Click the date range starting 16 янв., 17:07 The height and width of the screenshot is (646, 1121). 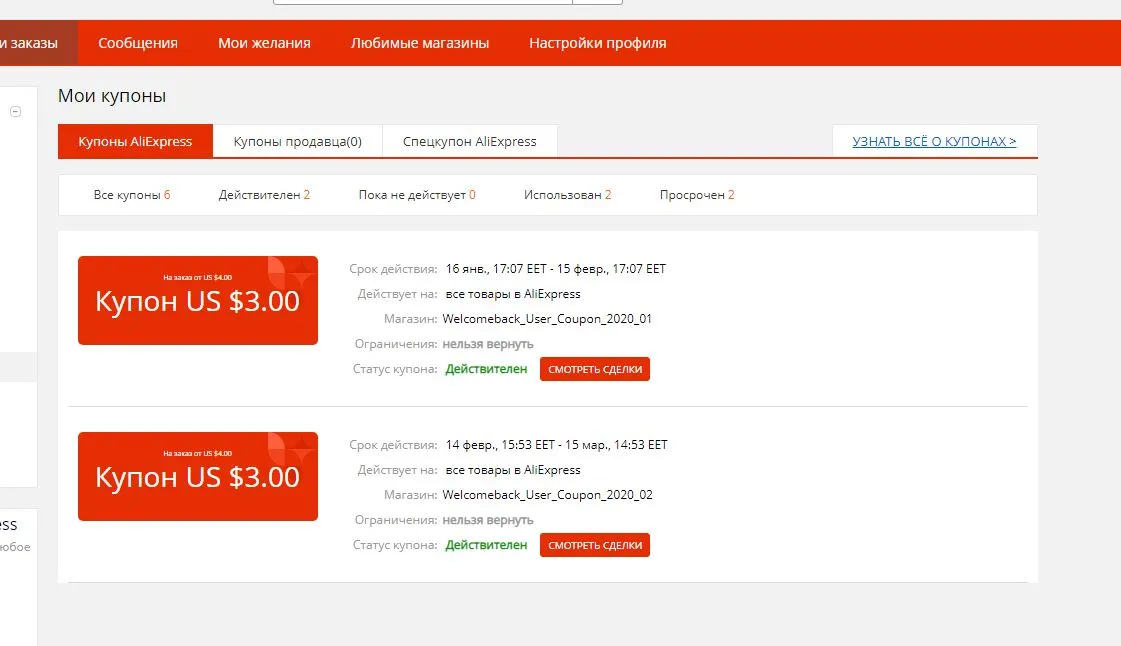555,269
